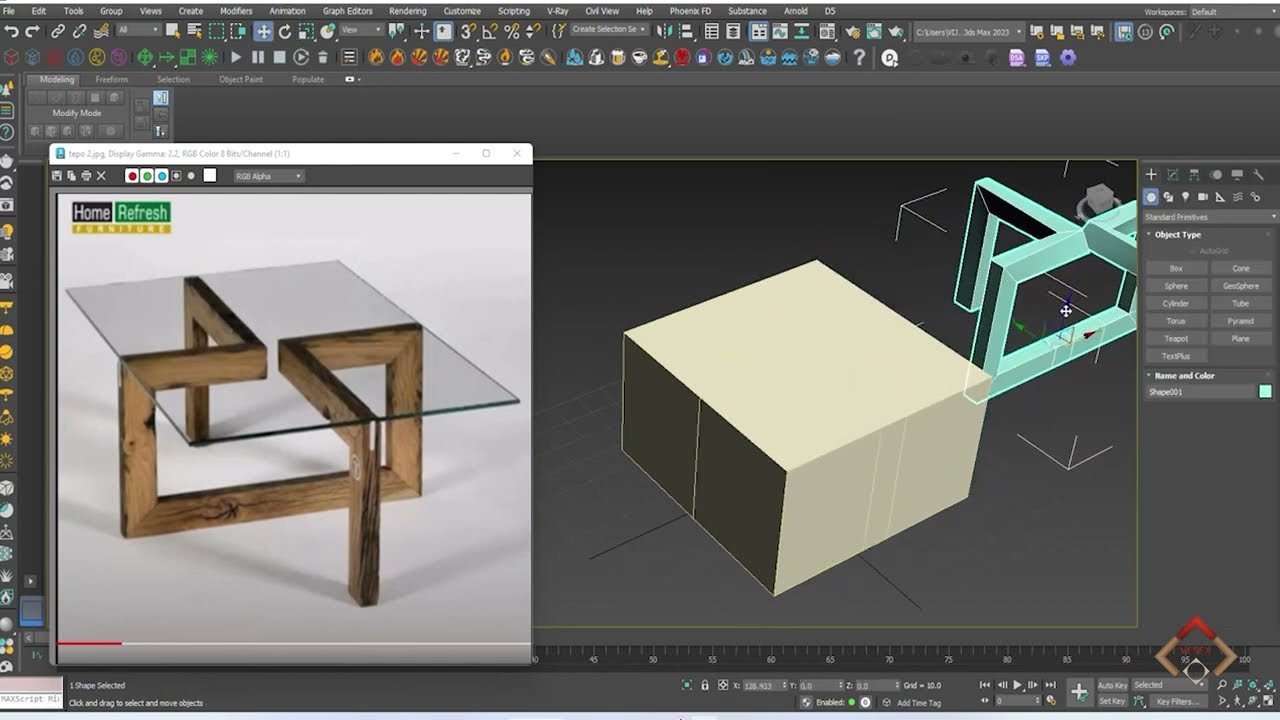Click the selection lock padlock icon
This screenshot has width=1280, height=720.
pos(705,685)
